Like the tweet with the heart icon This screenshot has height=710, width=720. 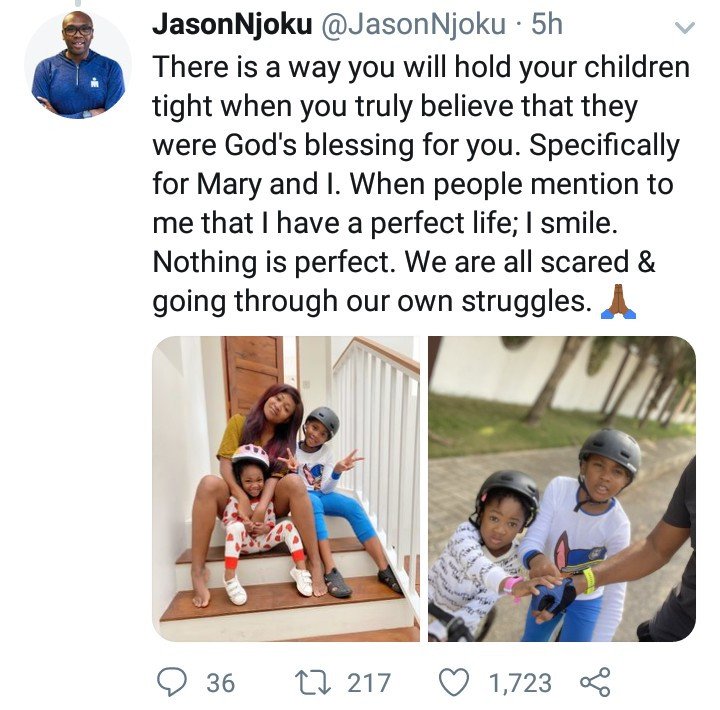coord(454,682)
